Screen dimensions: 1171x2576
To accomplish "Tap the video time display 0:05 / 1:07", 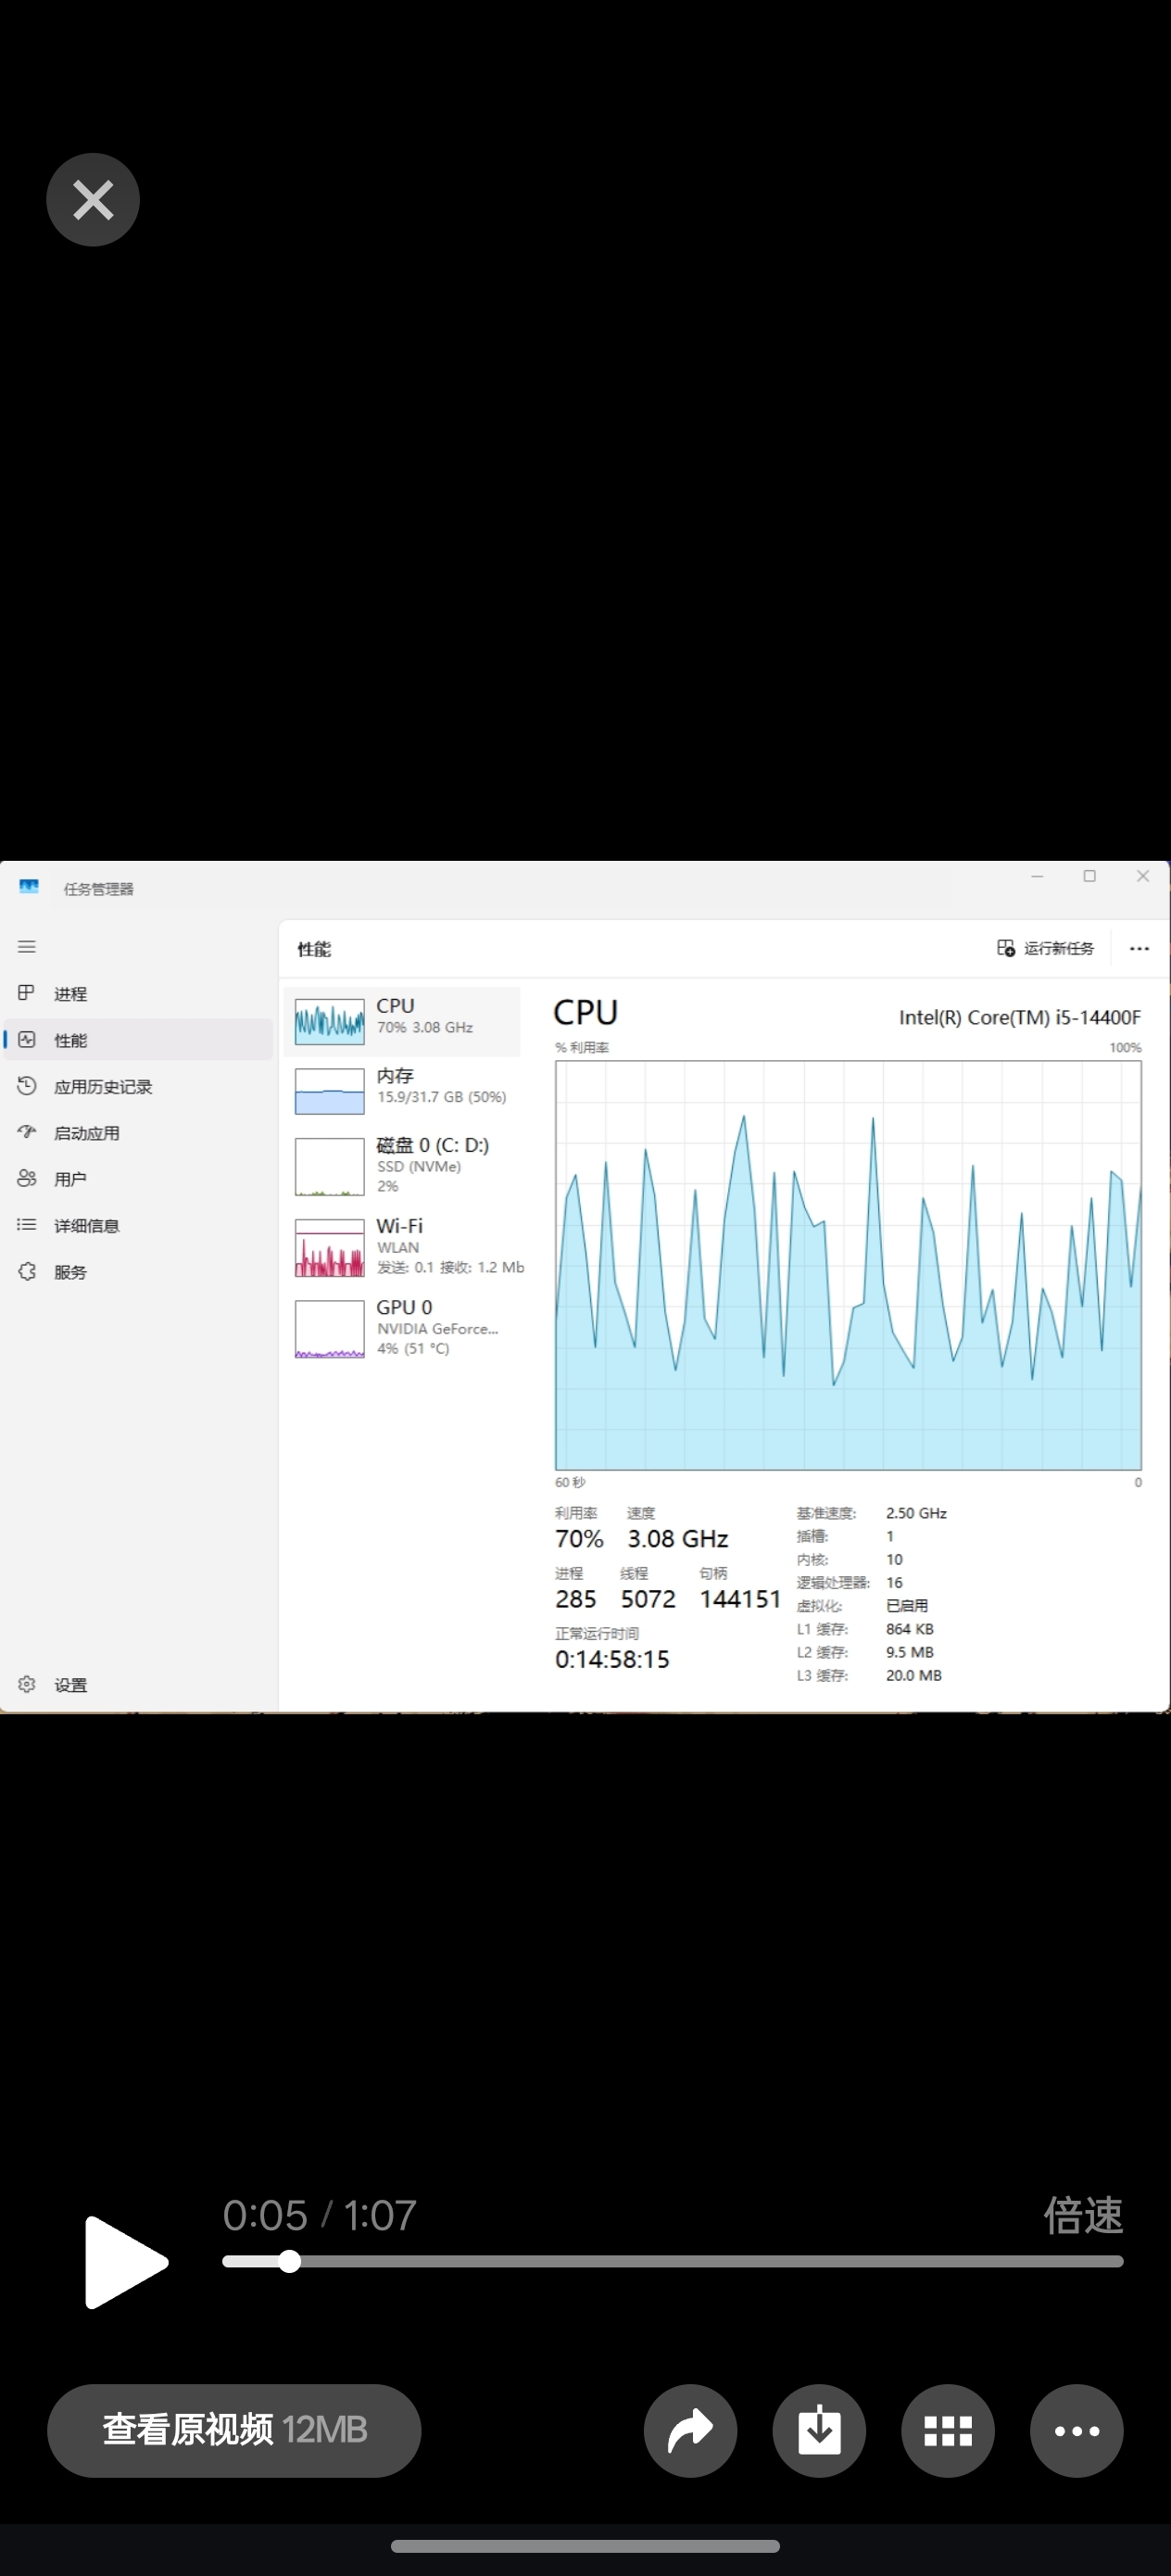I will pyautogui.click(x=319, y=2215).
